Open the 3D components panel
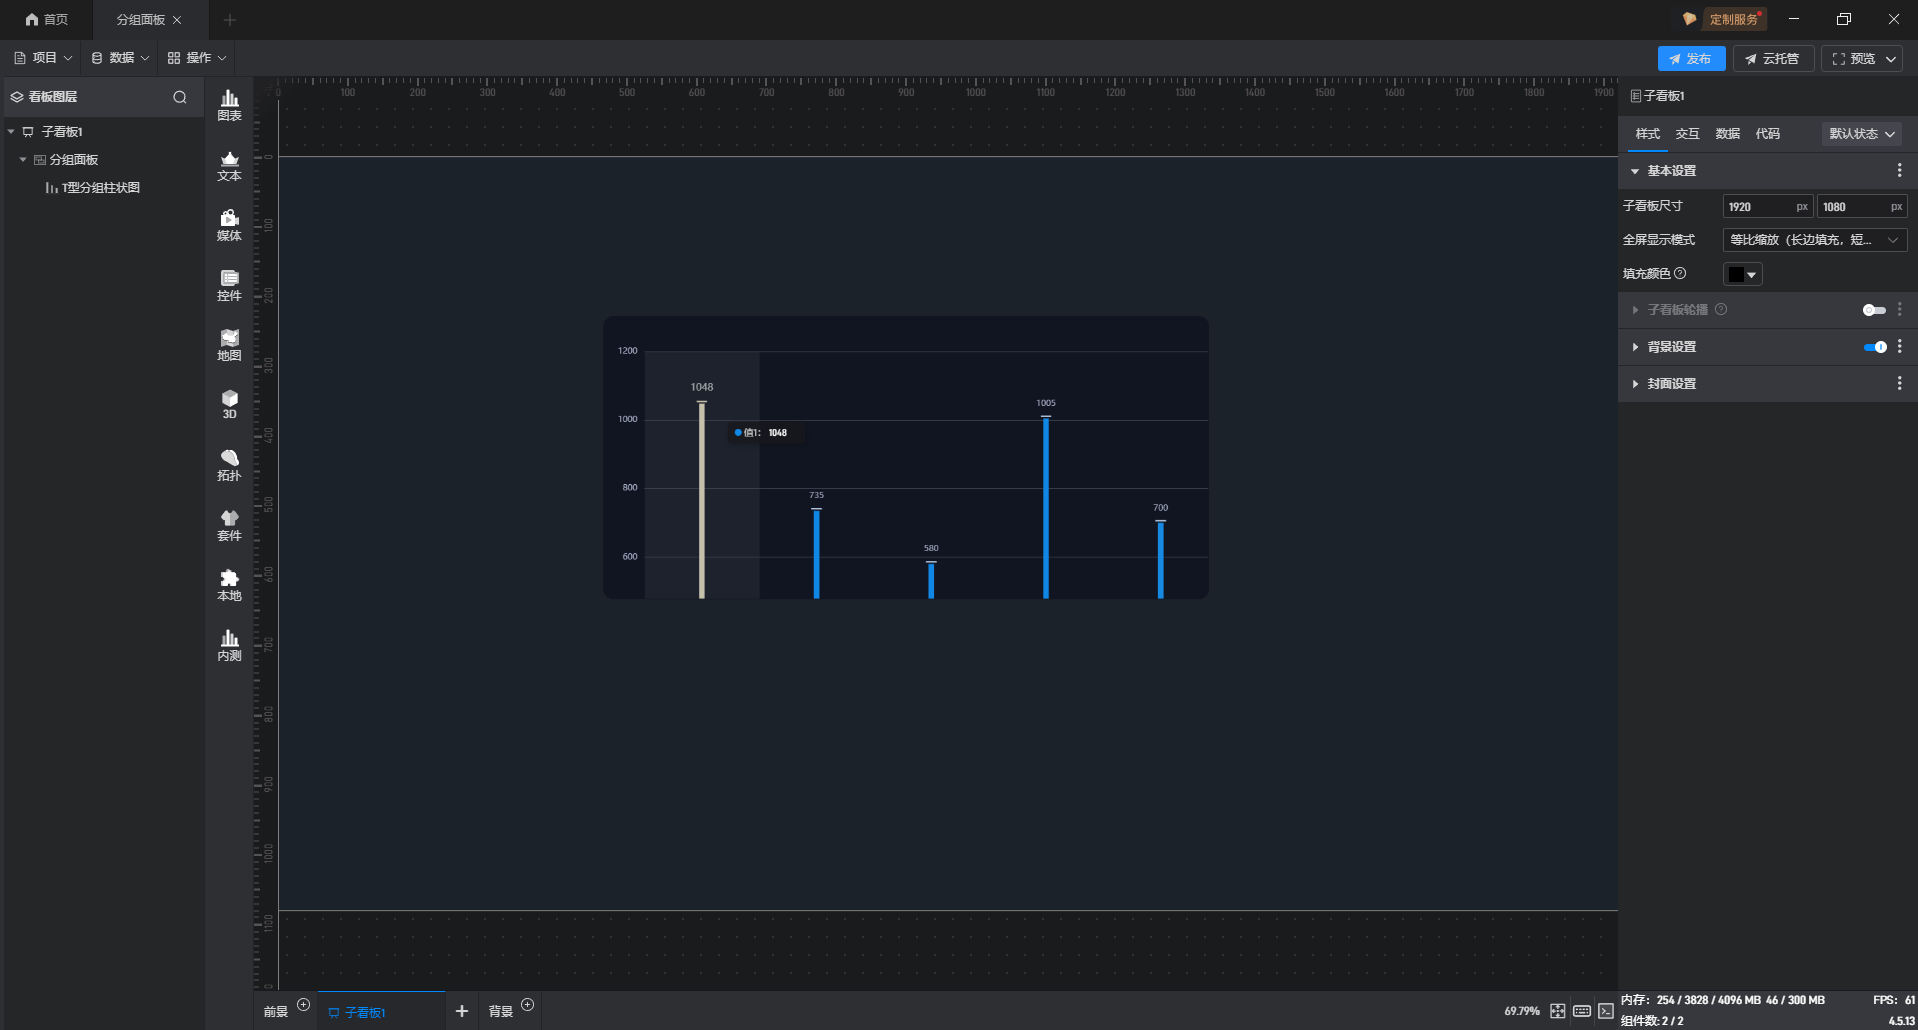This screenshot has height=1030, width=1918. pos(229,405)
